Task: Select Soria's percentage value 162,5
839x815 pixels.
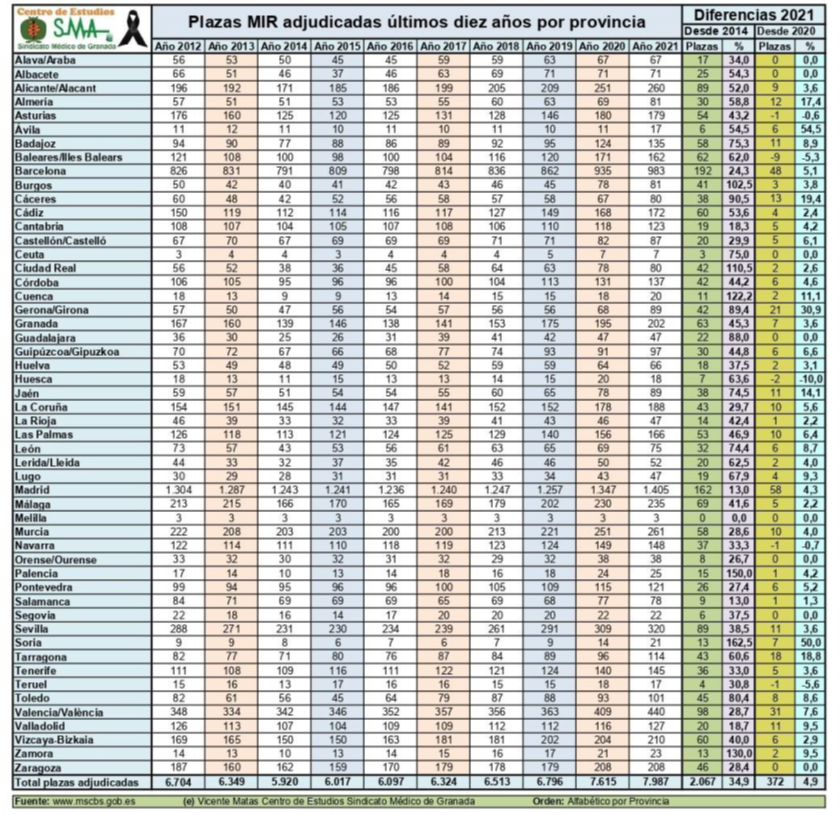Action: click(x=739, y=643)
